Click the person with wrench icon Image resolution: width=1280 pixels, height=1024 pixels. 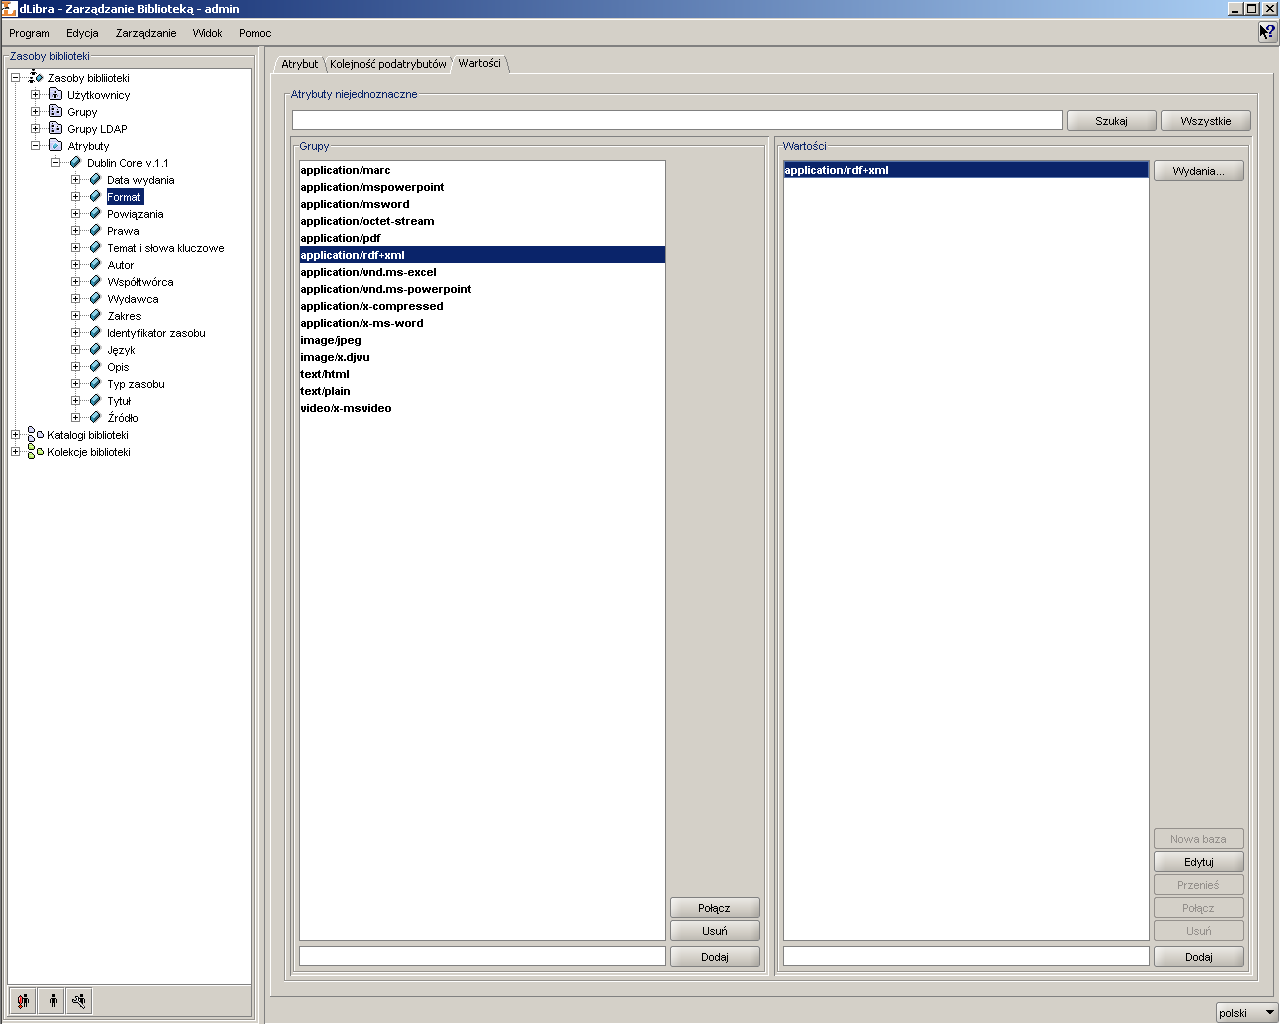pyautogui.click(x=79, y=1000)
